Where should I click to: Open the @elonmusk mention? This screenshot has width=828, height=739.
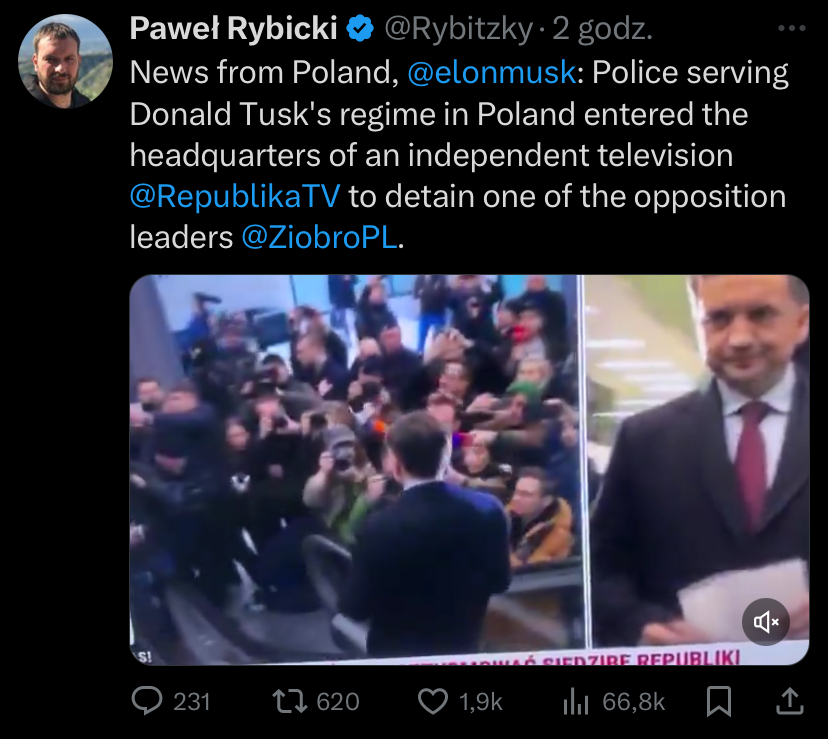pyautogui.click(x=491, y=72)
